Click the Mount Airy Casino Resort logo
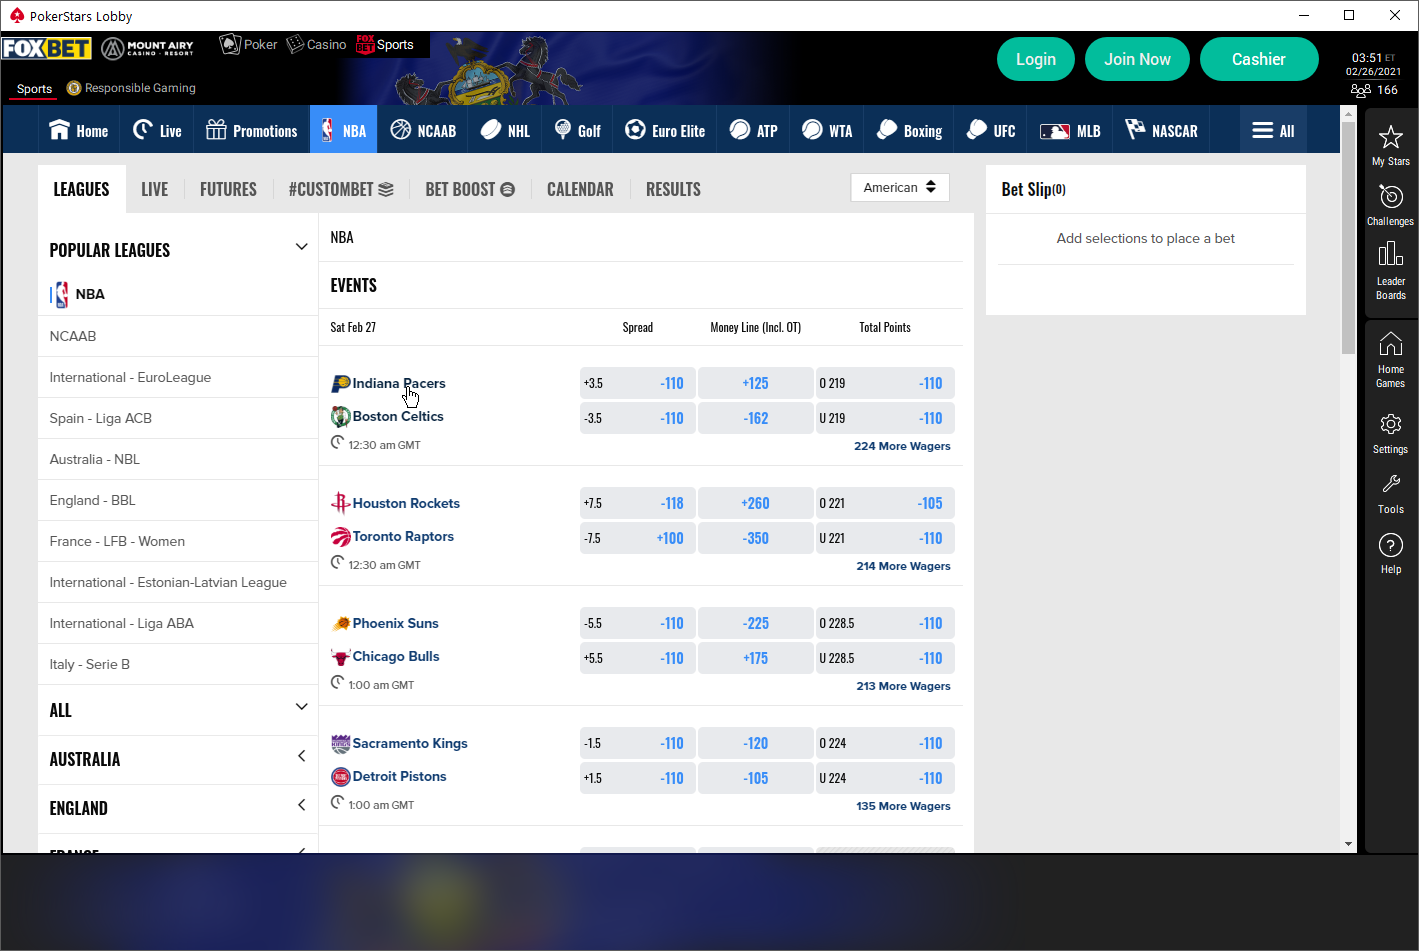 click(148, 47)
